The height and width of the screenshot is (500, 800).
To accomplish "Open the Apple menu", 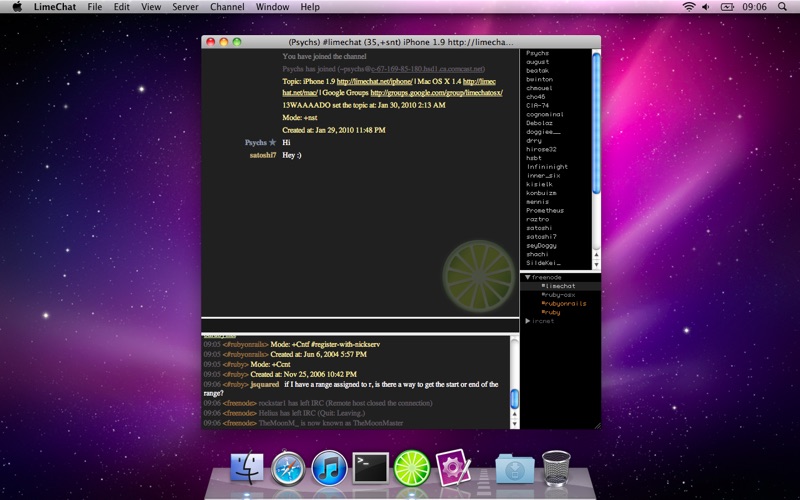I will [x=17, y=7].
